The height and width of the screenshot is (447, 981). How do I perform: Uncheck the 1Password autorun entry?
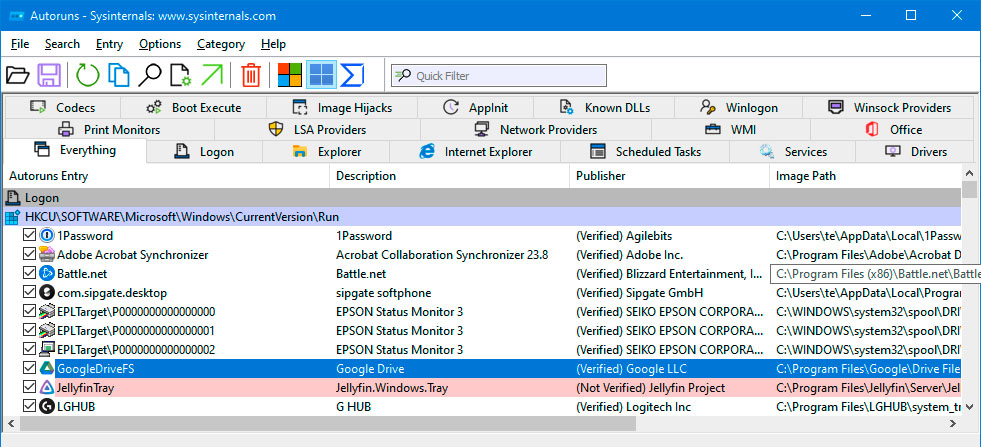29,236
